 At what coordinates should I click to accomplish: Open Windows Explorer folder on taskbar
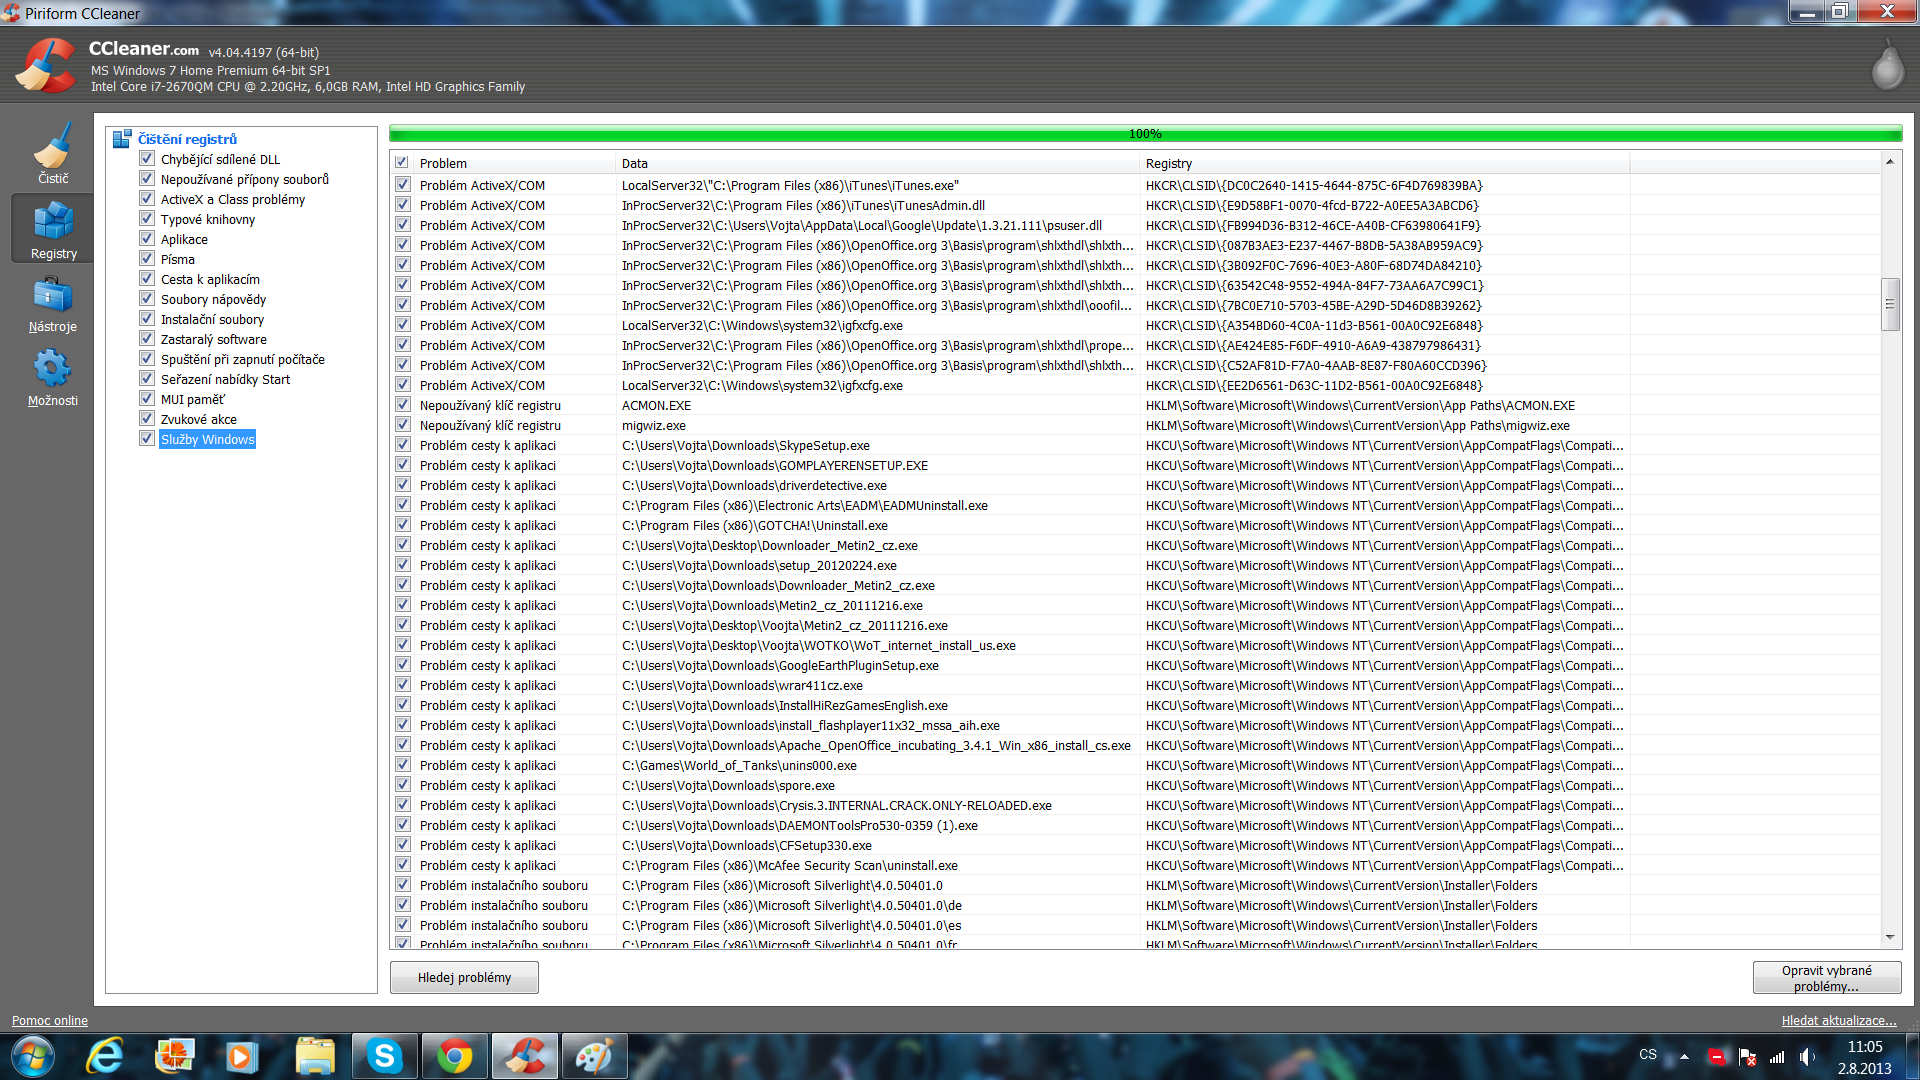pyautogui.click(x=315, y=1056)
